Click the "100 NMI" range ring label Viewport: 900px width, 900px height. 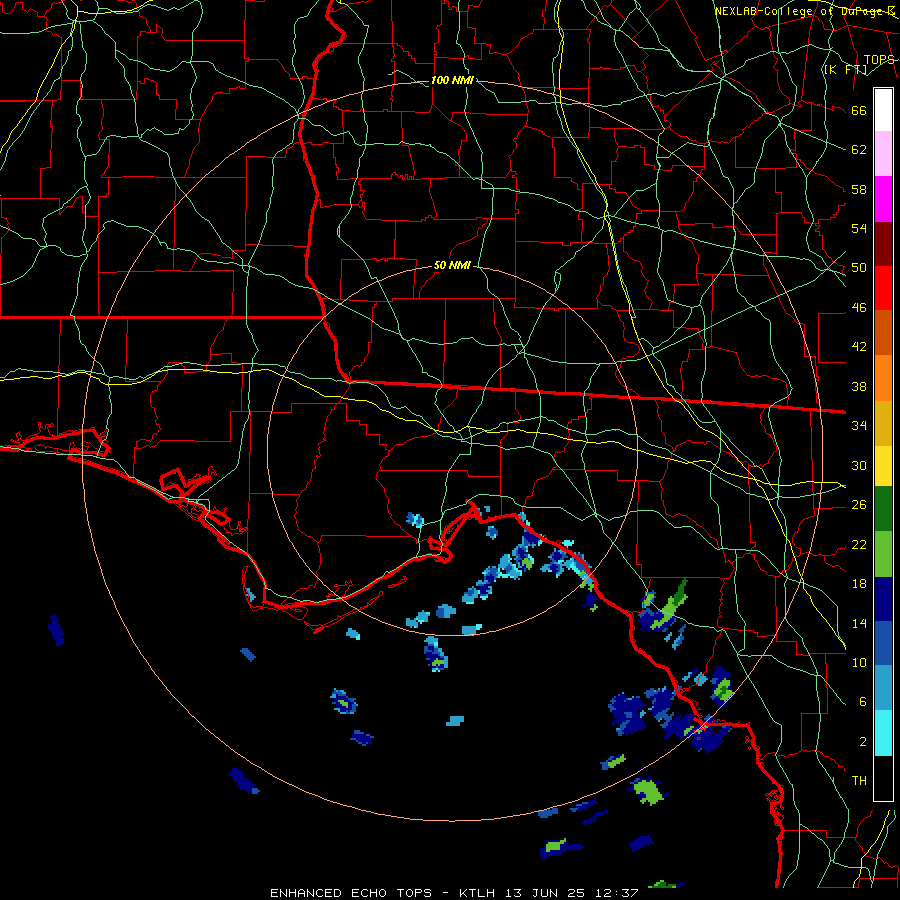pyautogui.click(x=452, y=80)
